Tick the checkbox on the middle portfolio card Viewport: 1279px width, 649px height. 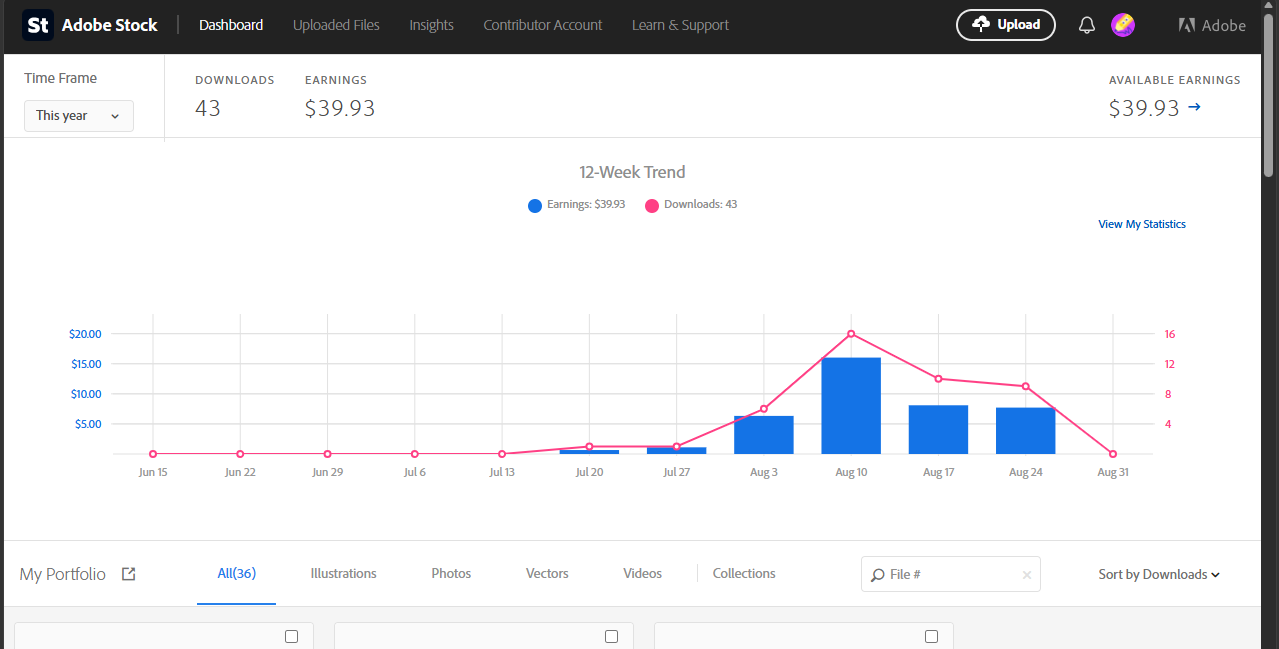pos(611,636)
